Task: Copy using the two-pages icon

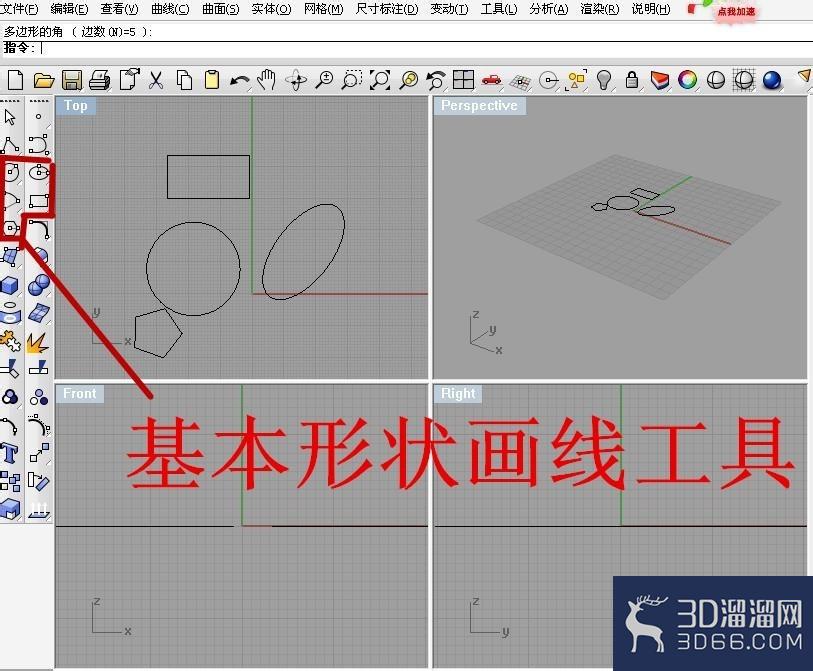Action: tap(184, 80)
